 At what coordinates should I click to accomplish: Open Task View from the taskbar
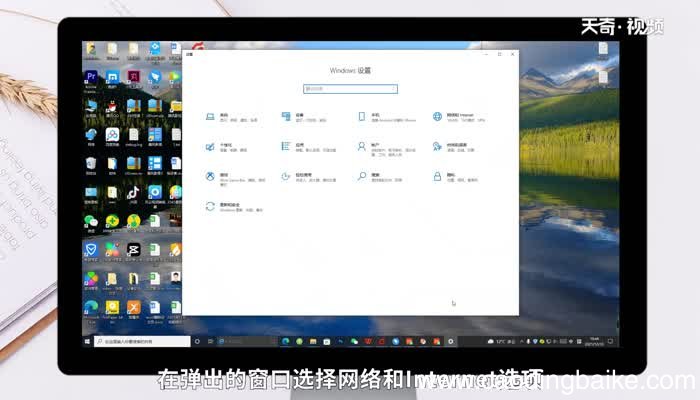211,342
